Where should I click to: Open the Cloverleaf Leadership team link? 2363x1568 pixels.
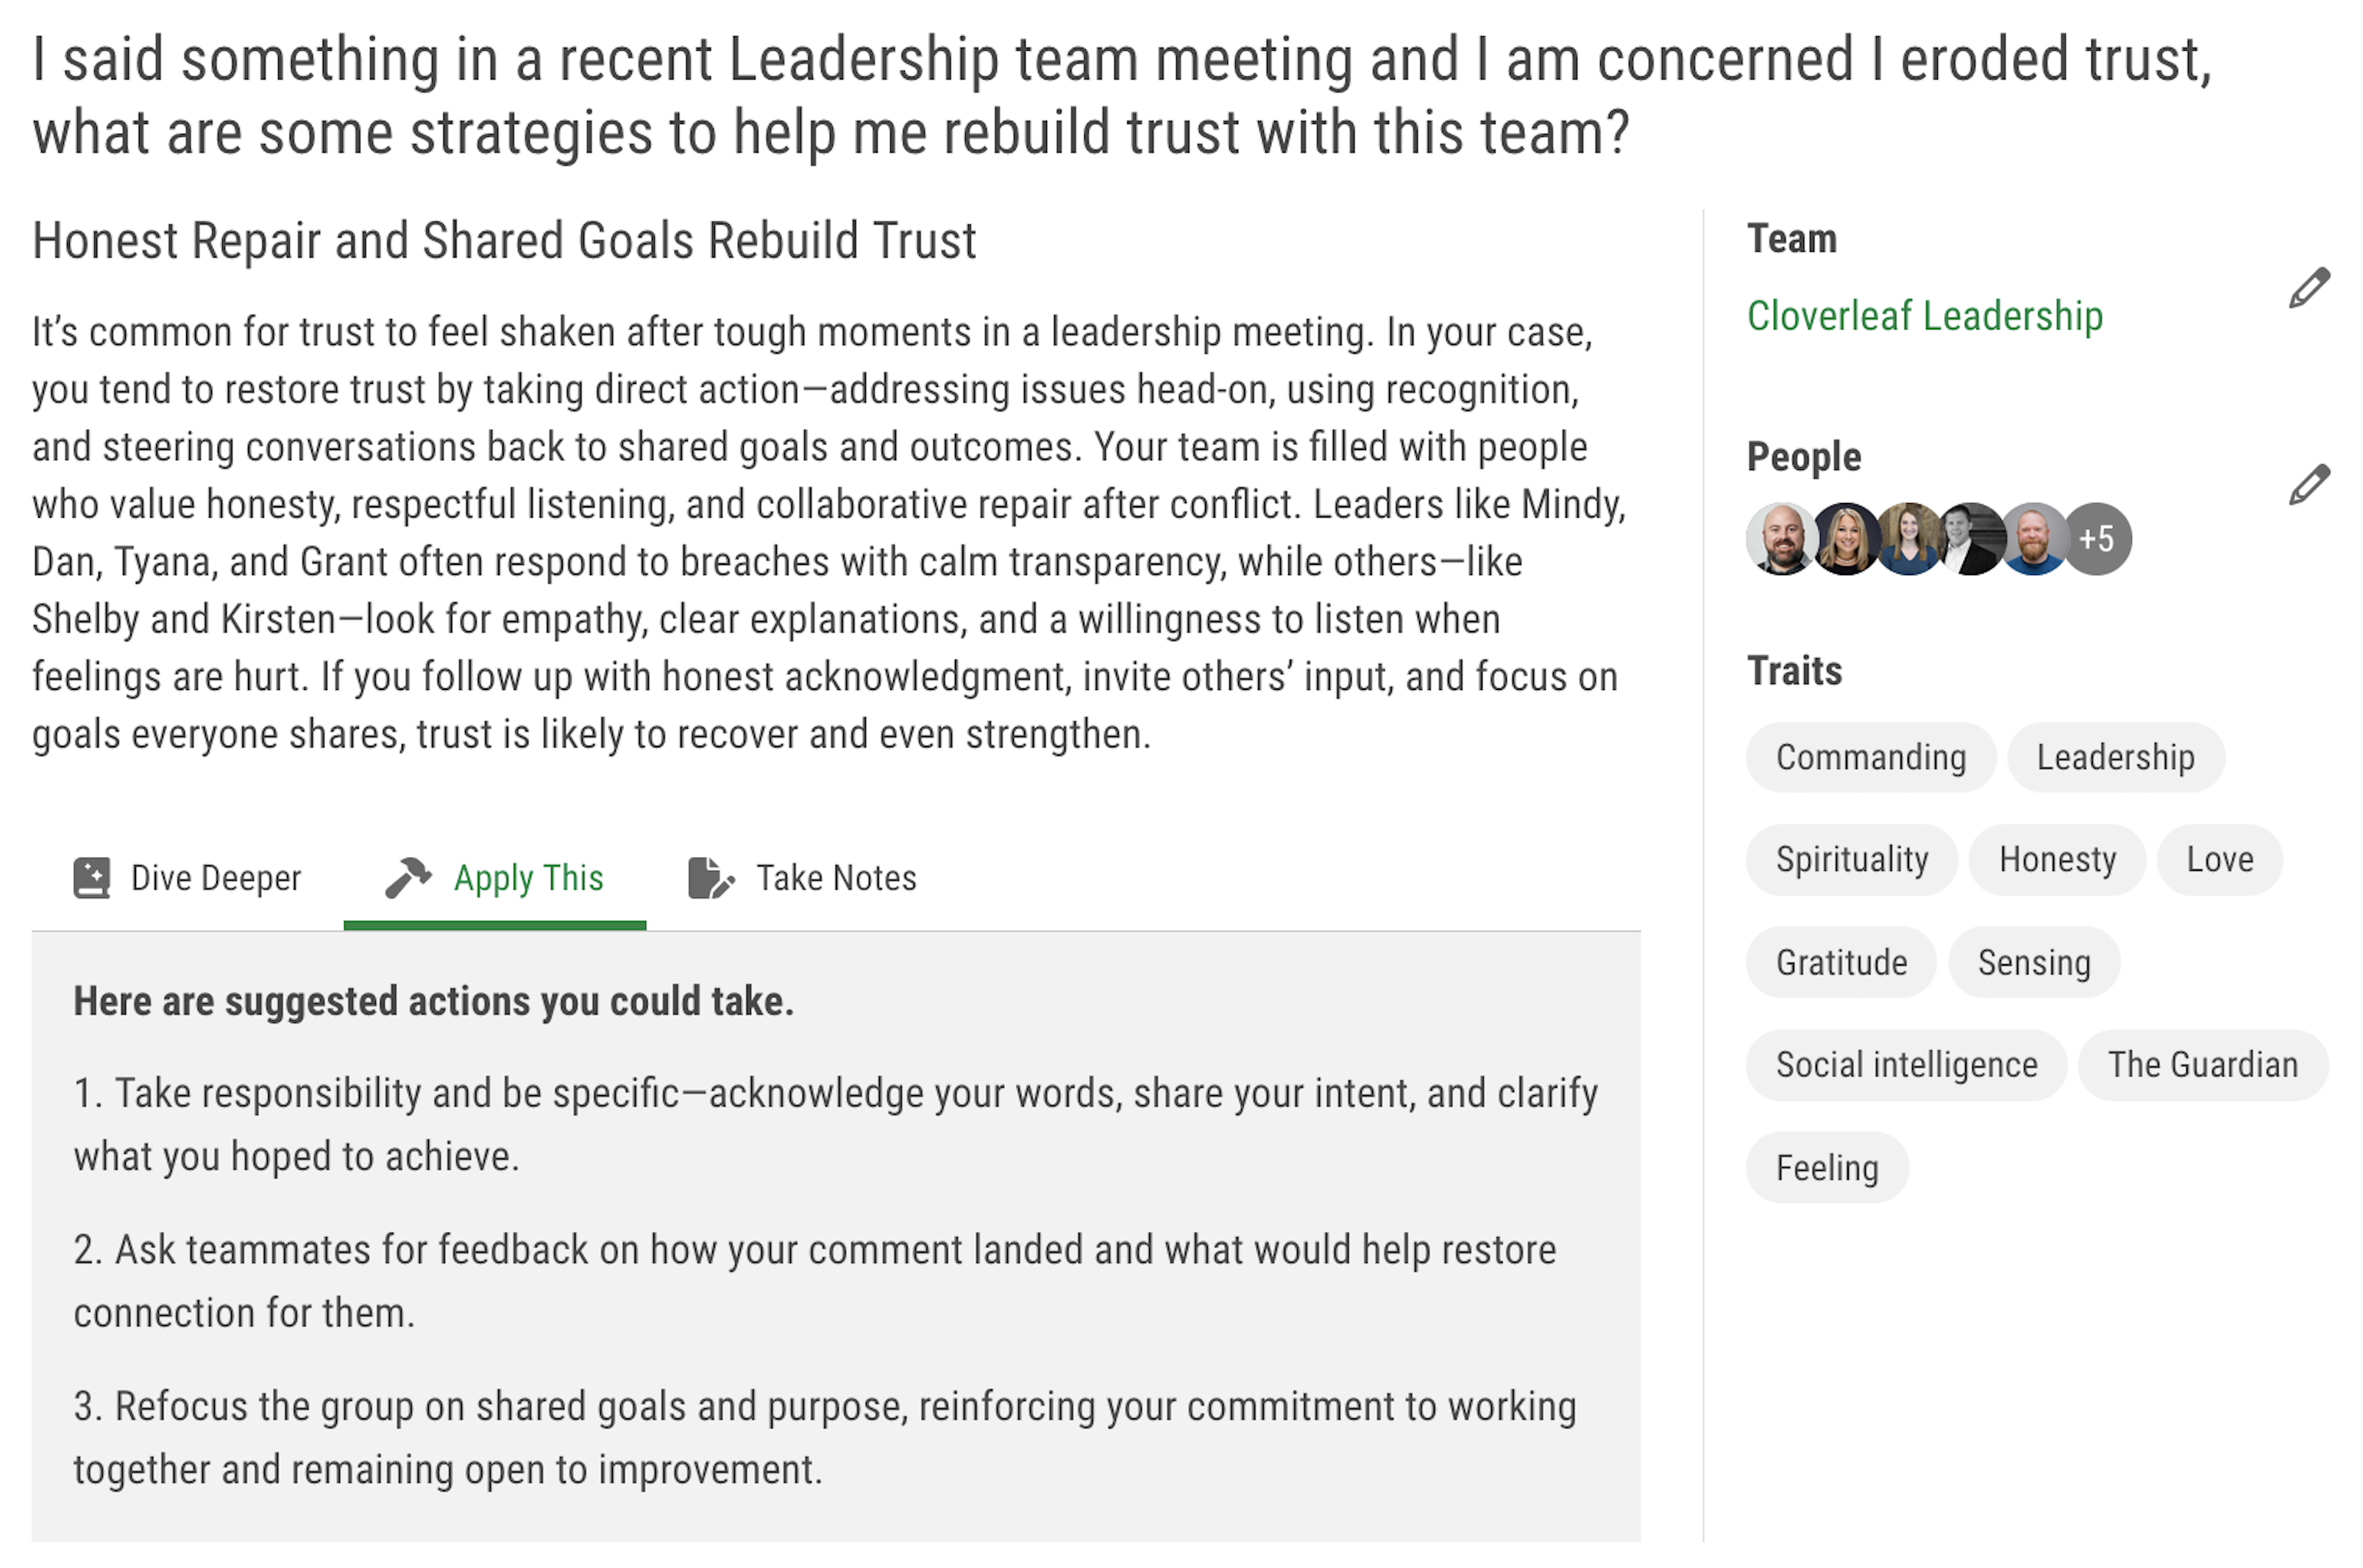point(1925,316)
